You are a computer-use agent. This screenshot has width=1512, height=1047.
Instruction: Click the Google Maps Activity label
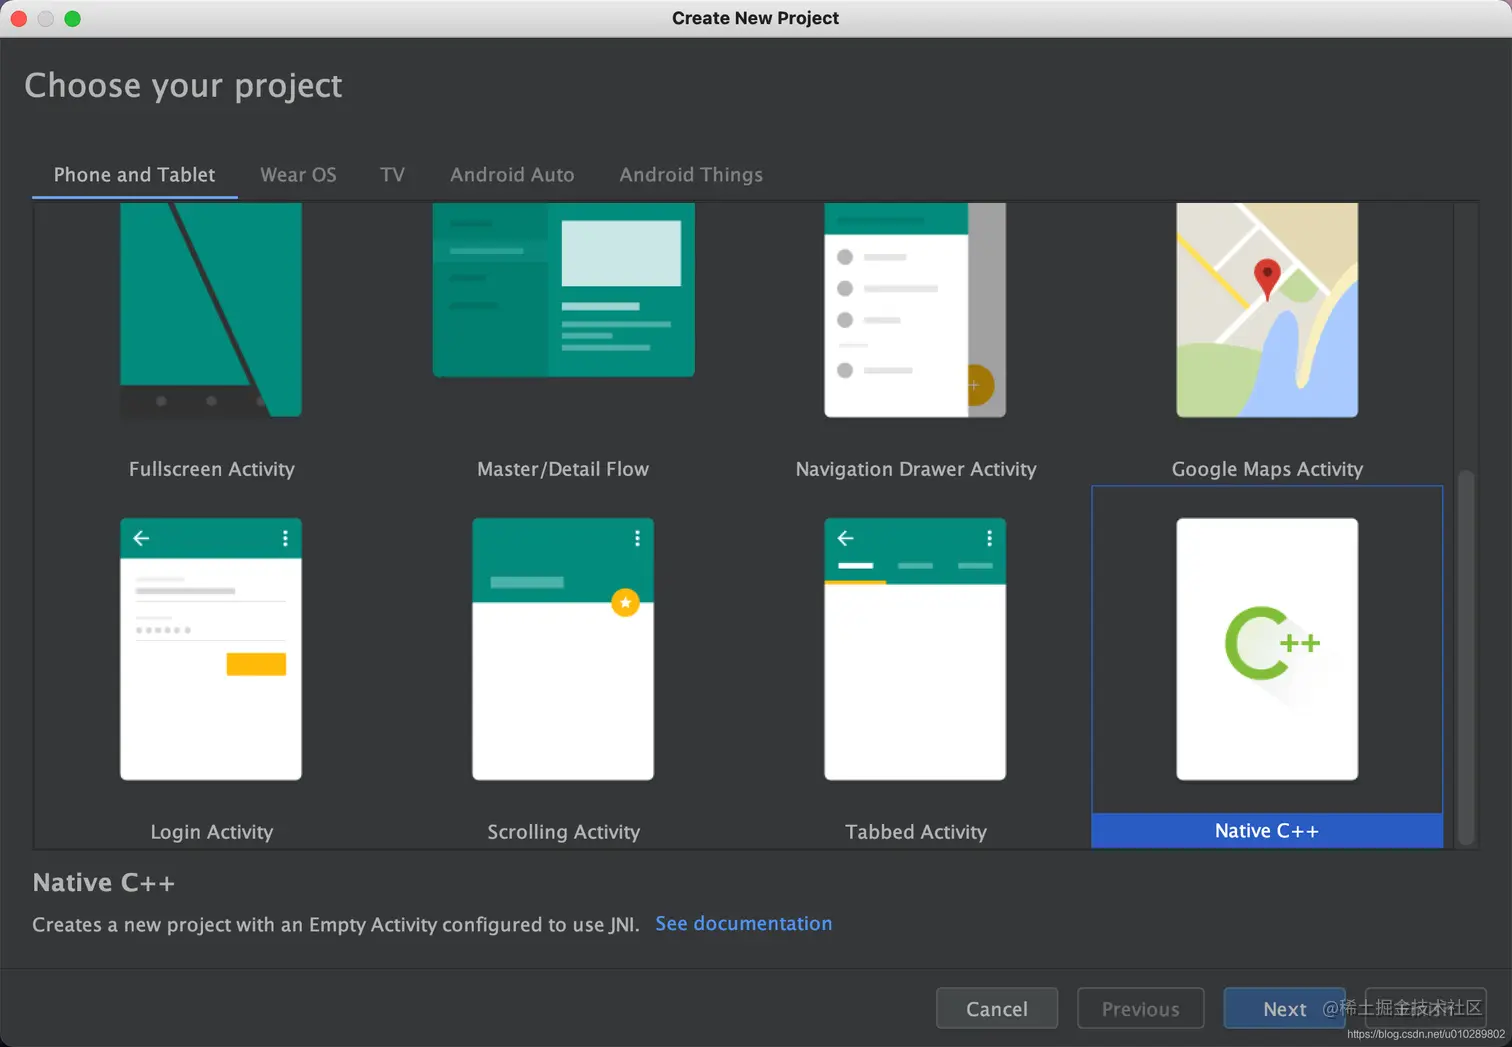tap(1267, 469)
